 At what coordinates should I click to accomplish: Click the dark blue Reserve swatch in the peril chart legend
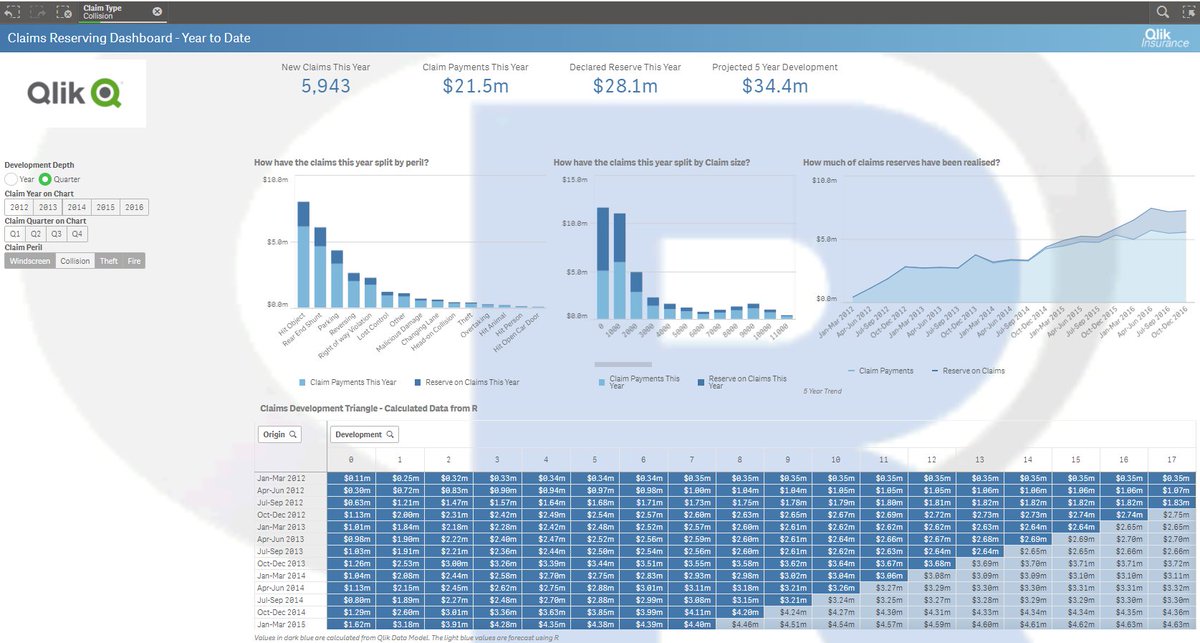pyautogui.click(x=417, y=382)
